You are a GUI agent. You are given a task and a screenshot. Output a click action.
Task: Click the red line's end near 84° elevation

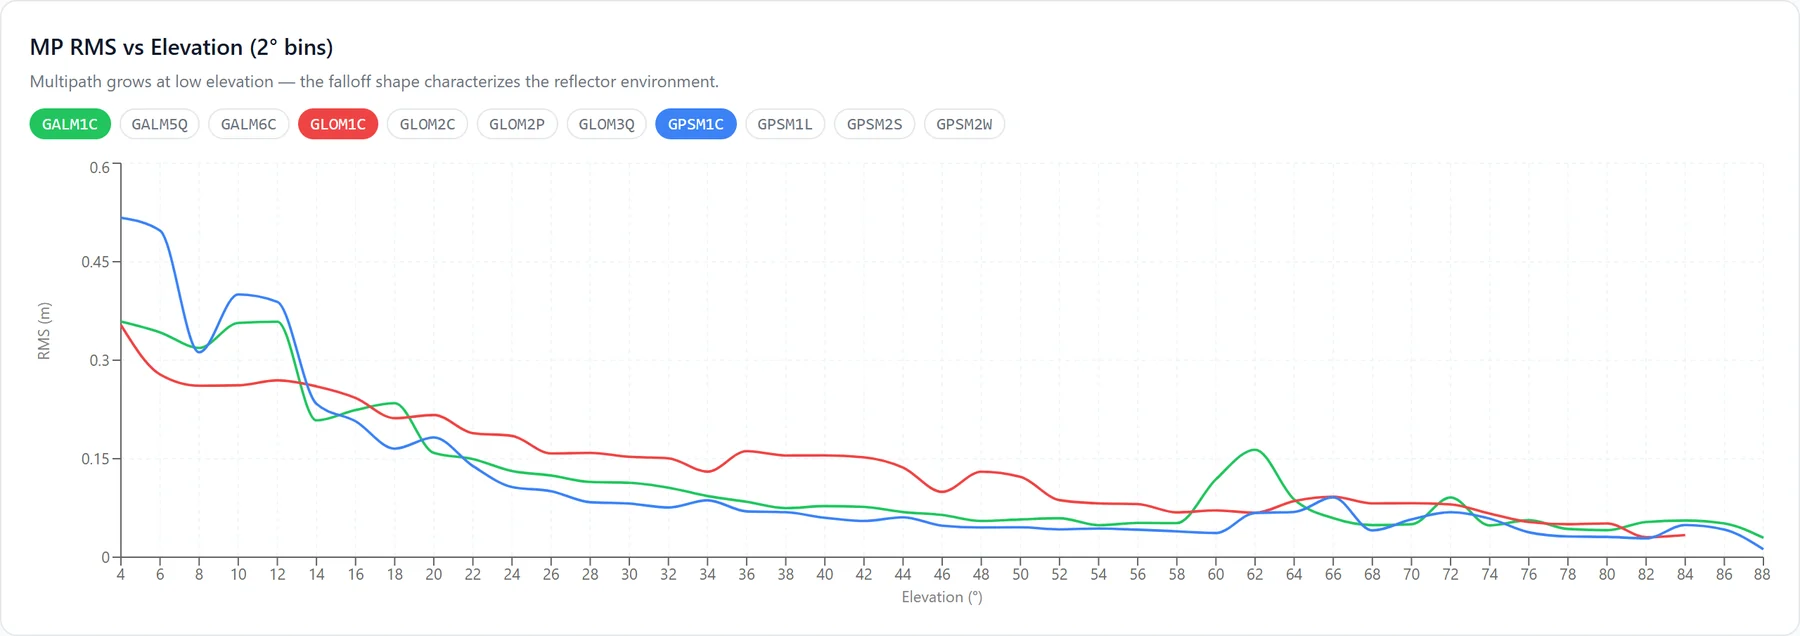tap(1685, 535)
